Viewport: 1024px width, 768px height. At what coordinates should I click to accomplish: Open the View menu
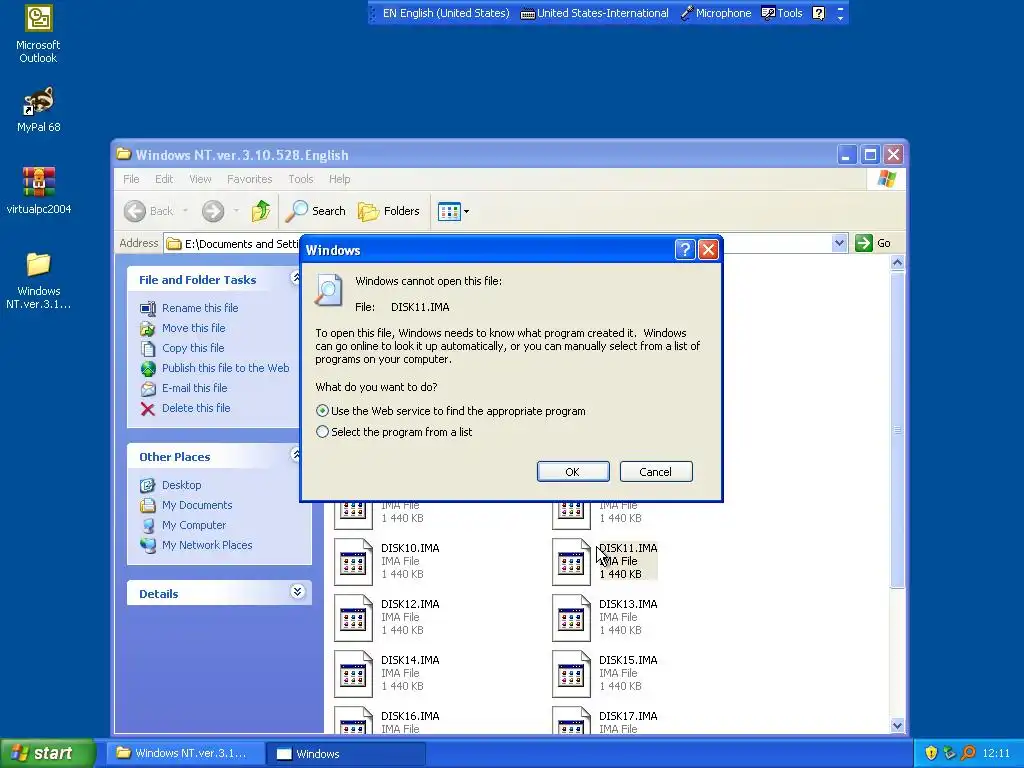coord(200,179)
